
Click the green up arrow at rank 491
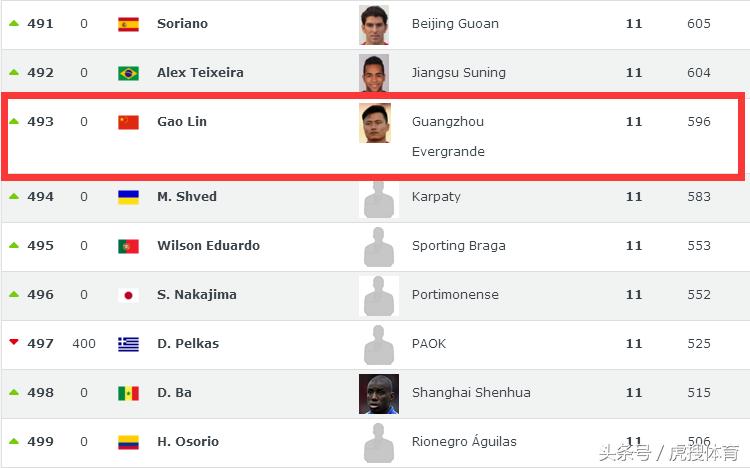(14, 23)
